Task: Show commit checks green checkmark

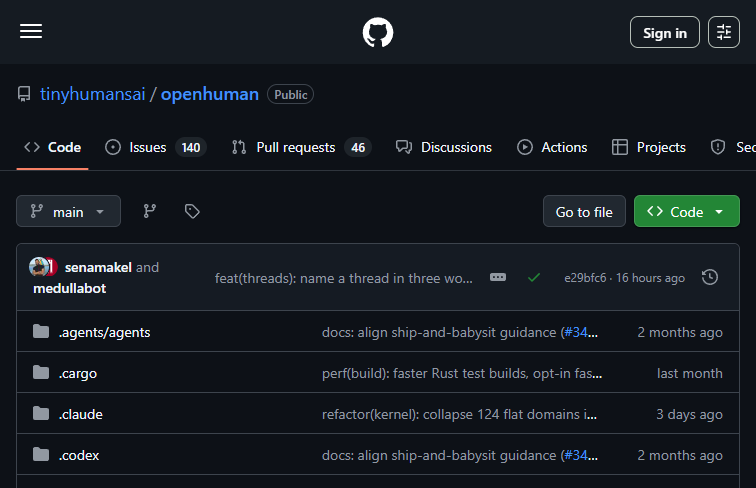Action: pos(534,278)
